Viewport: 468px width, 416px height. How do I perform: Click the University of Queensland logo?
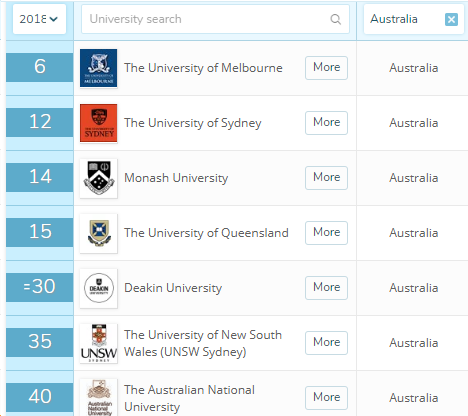pos(99,233)
